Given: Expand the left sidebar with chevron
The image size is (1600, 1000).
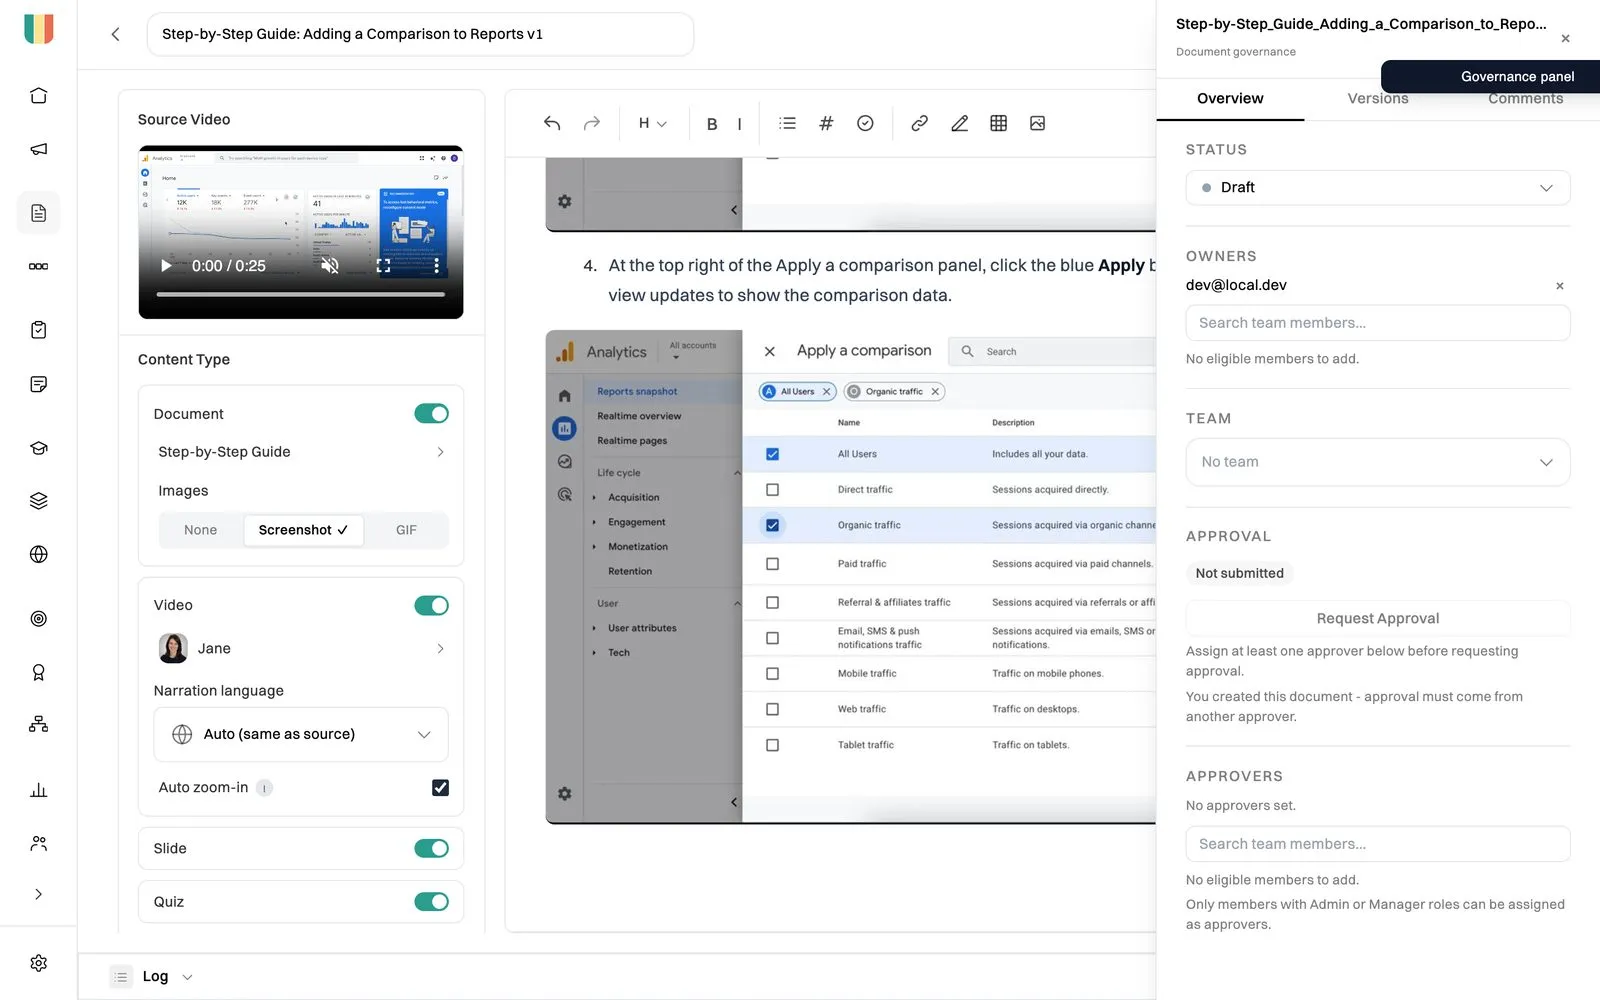Looking at the screenshot, I should [x=38, y=895].
